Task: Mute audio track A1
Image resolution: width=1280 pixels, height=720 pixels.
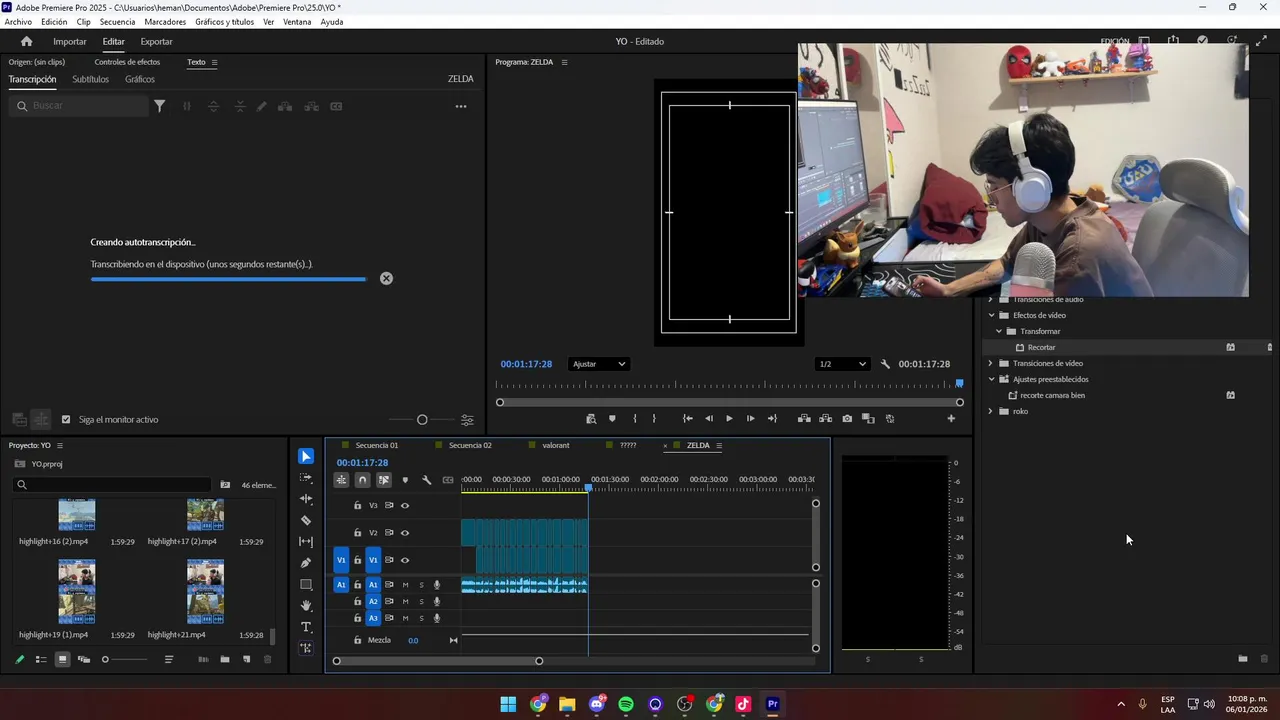Action: (x=405, y=585)
